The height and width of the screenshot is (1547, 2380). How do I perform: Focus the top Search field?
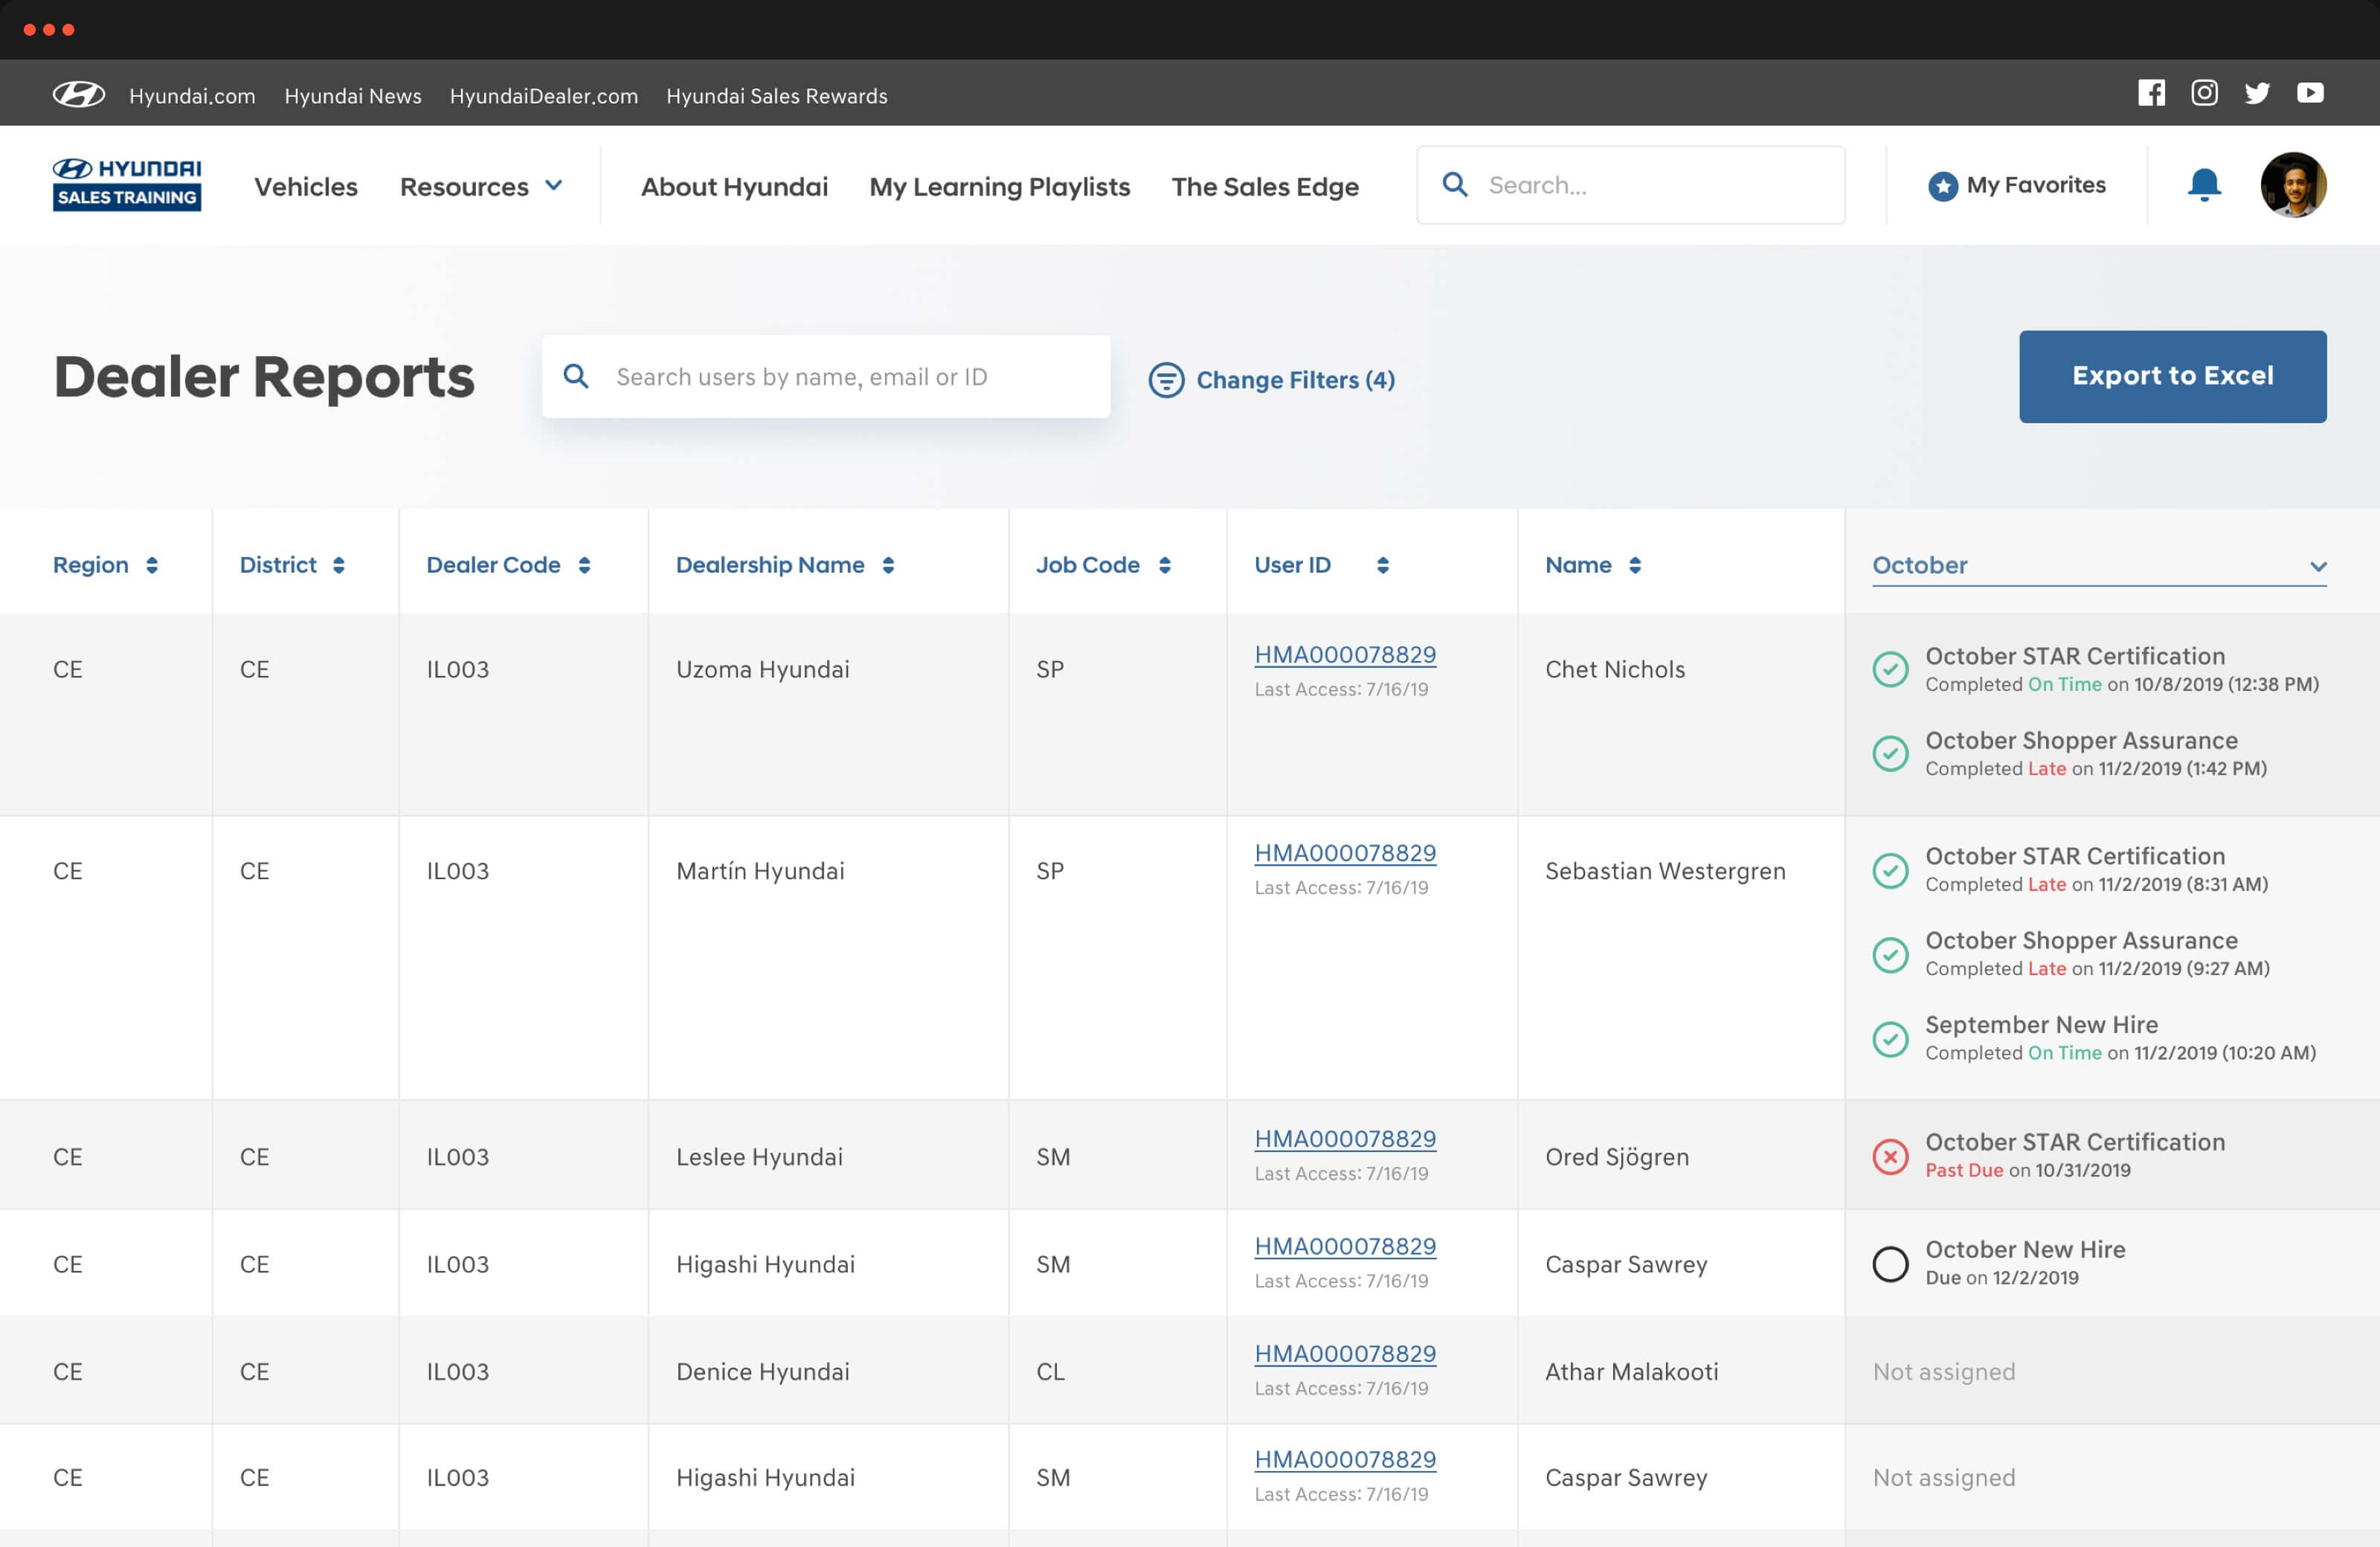pos(1630,185)
